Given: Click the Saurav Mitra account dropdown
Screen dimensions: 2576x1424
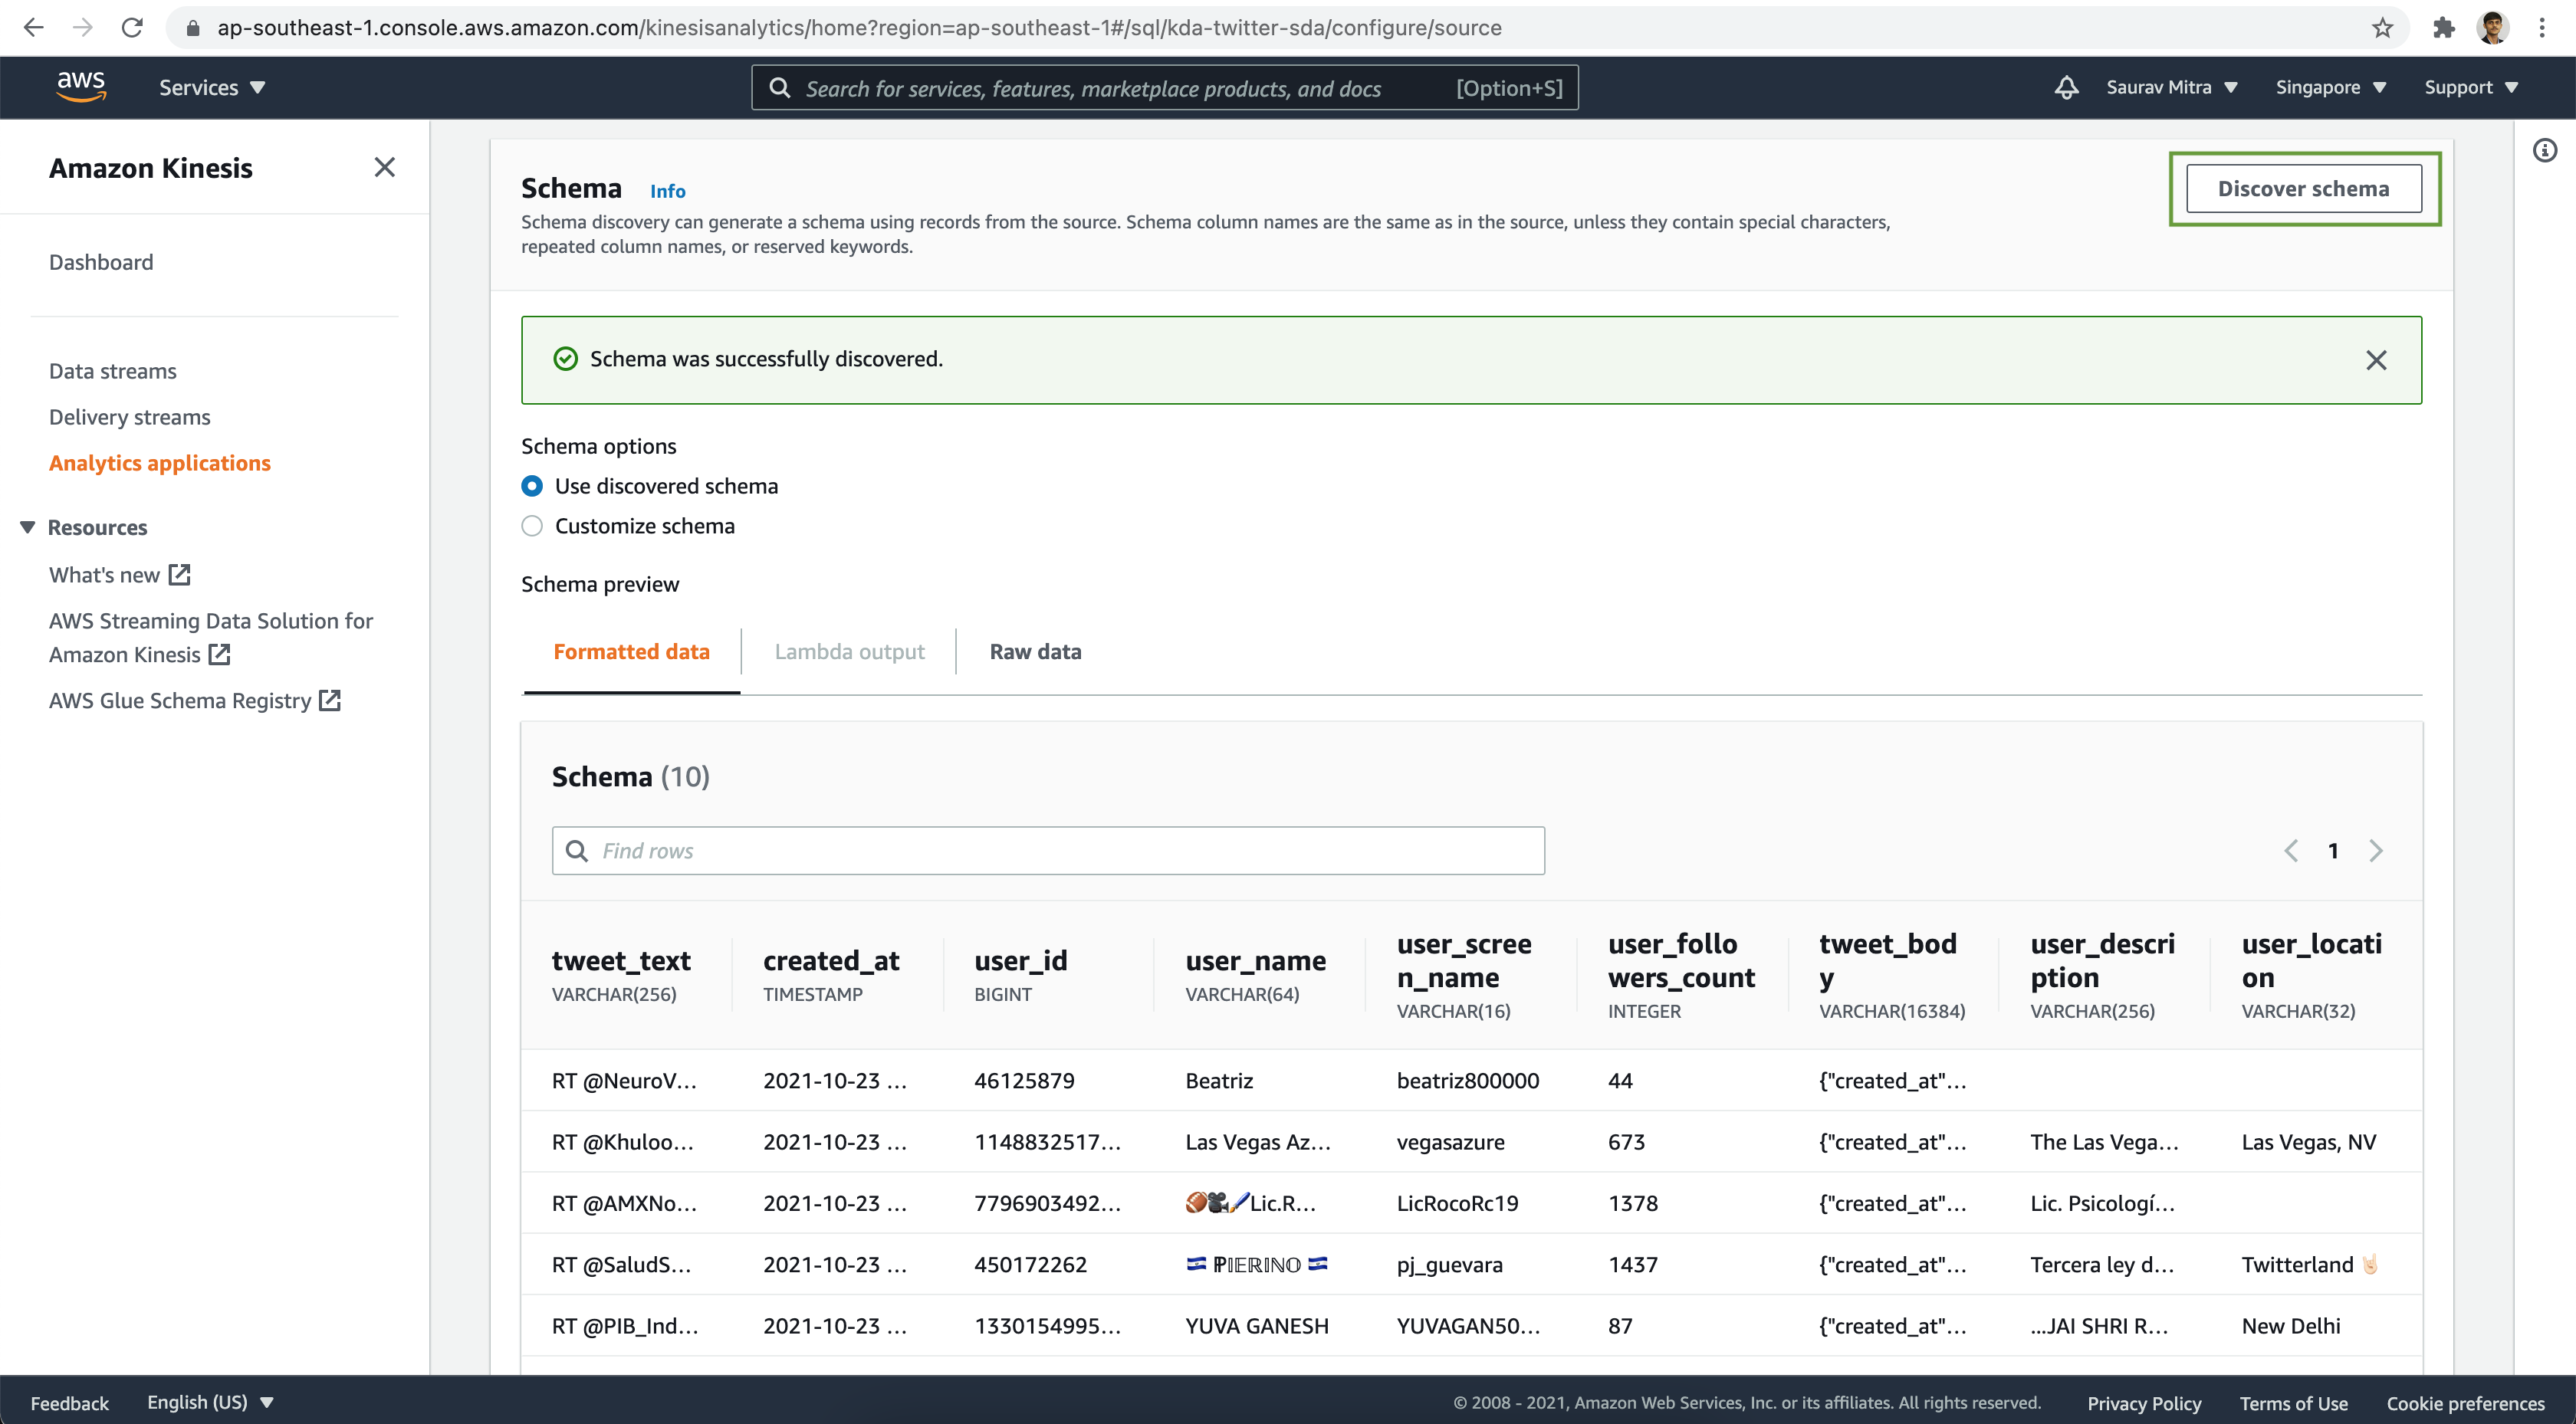Looking at the screenshot, I should (x=2173, y=86).
